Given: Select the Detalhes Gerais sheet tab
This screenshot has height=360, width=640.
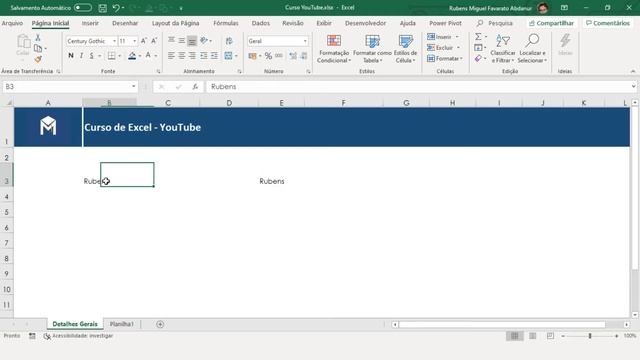Looking at the screenshot, I should [75, 324].
